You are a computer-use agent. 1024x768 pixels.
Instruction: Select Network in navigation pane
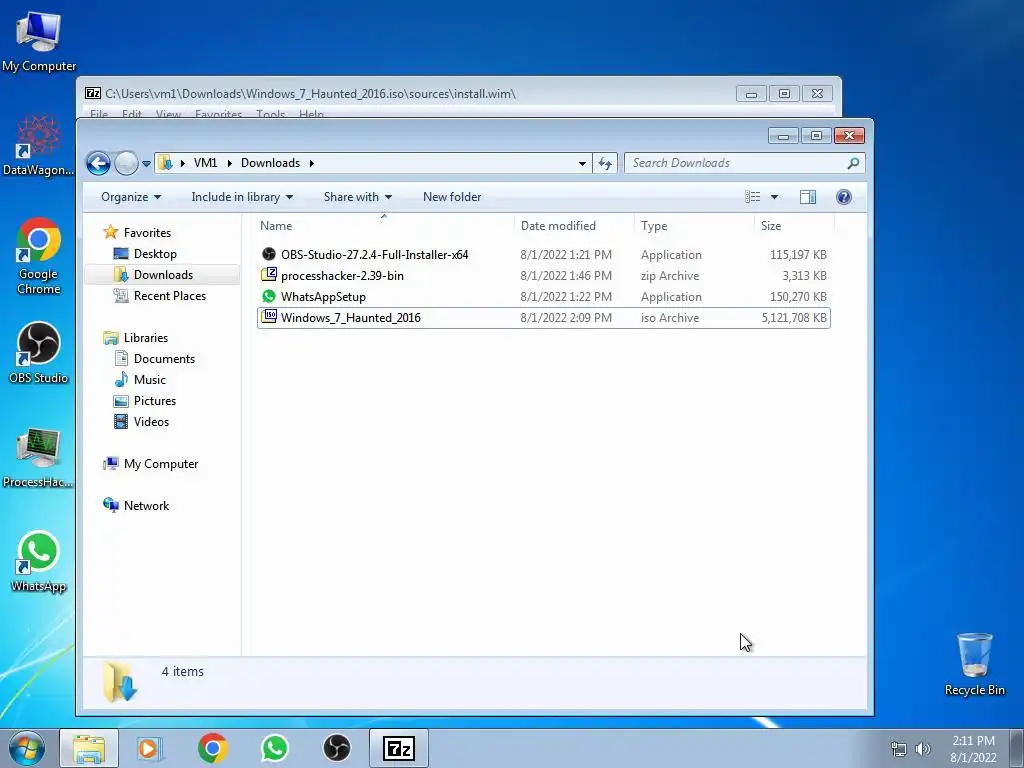click(146, 505)
